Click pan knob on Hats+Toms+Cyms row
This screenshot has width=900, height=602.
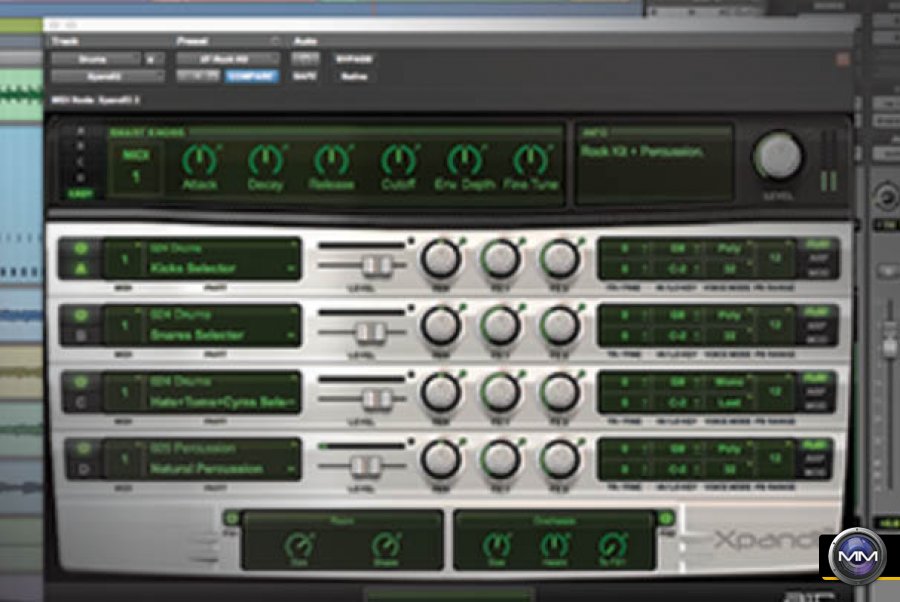click(x=441, y=393)
